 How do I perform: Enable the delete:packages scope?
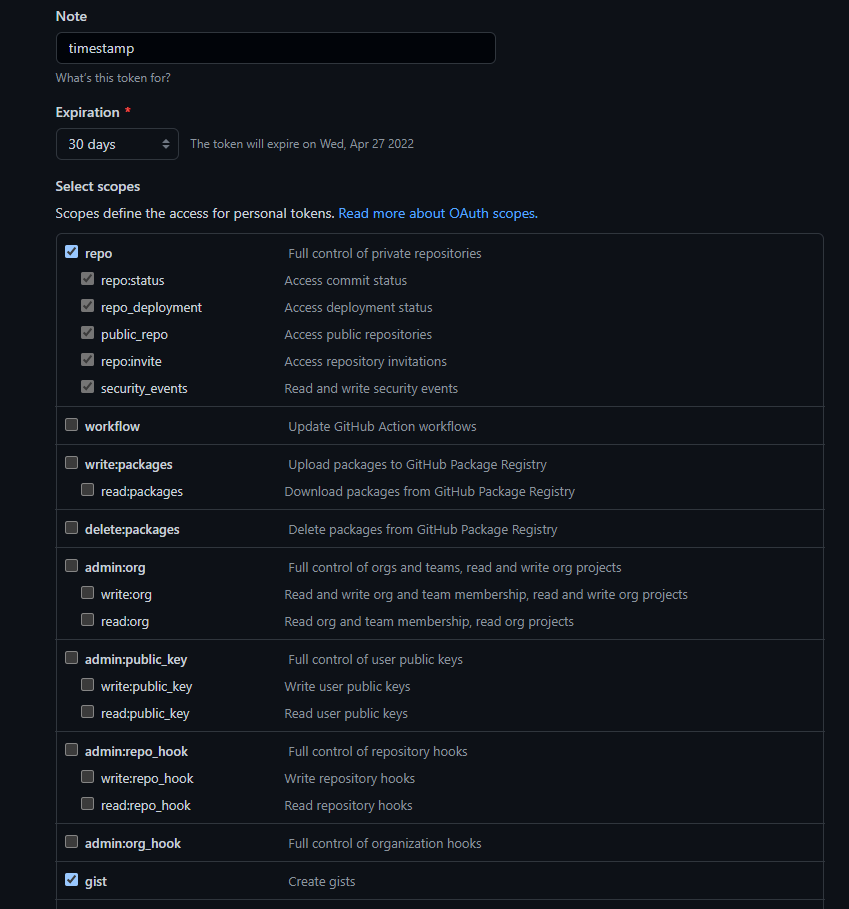[71, 527]
